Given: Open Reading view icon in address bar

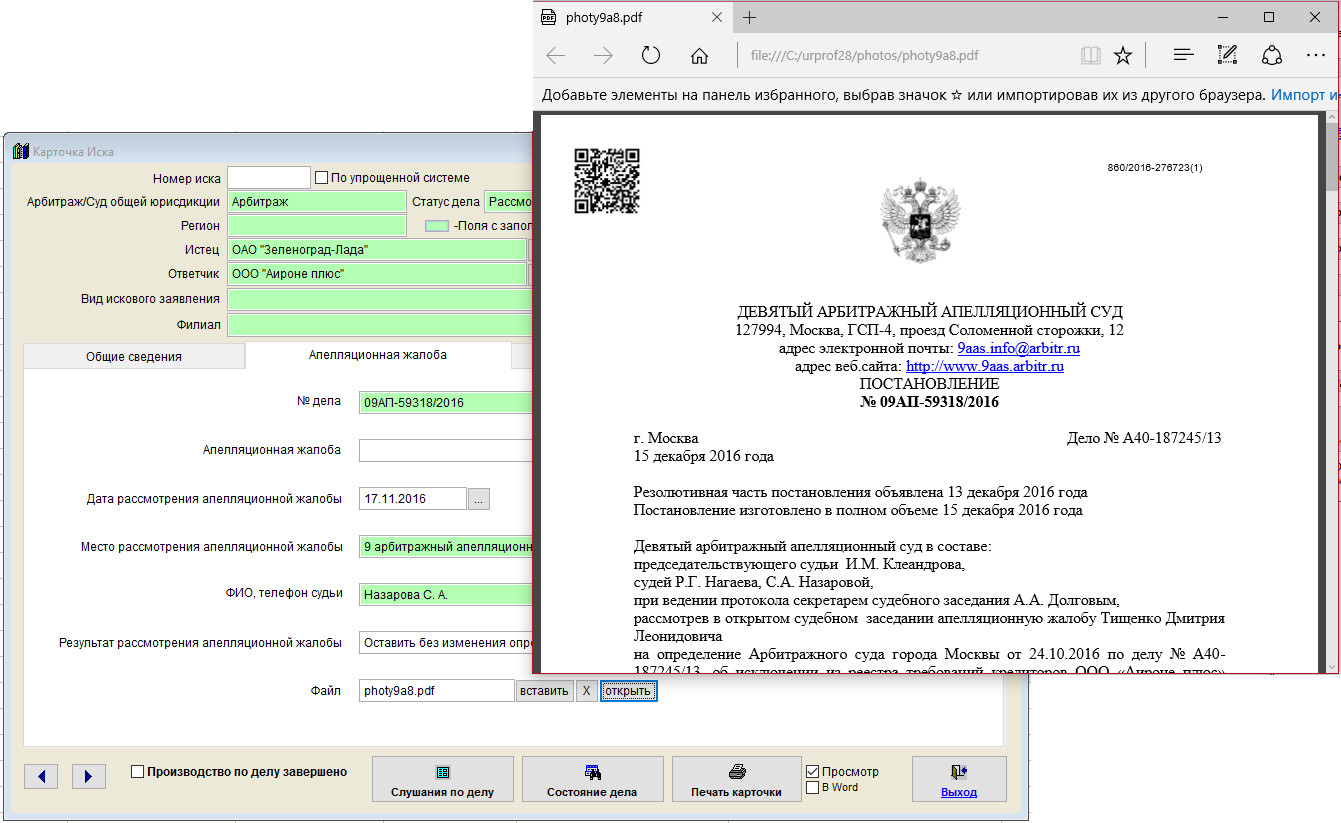Looking at the screenshot, I should point(1090,55).
